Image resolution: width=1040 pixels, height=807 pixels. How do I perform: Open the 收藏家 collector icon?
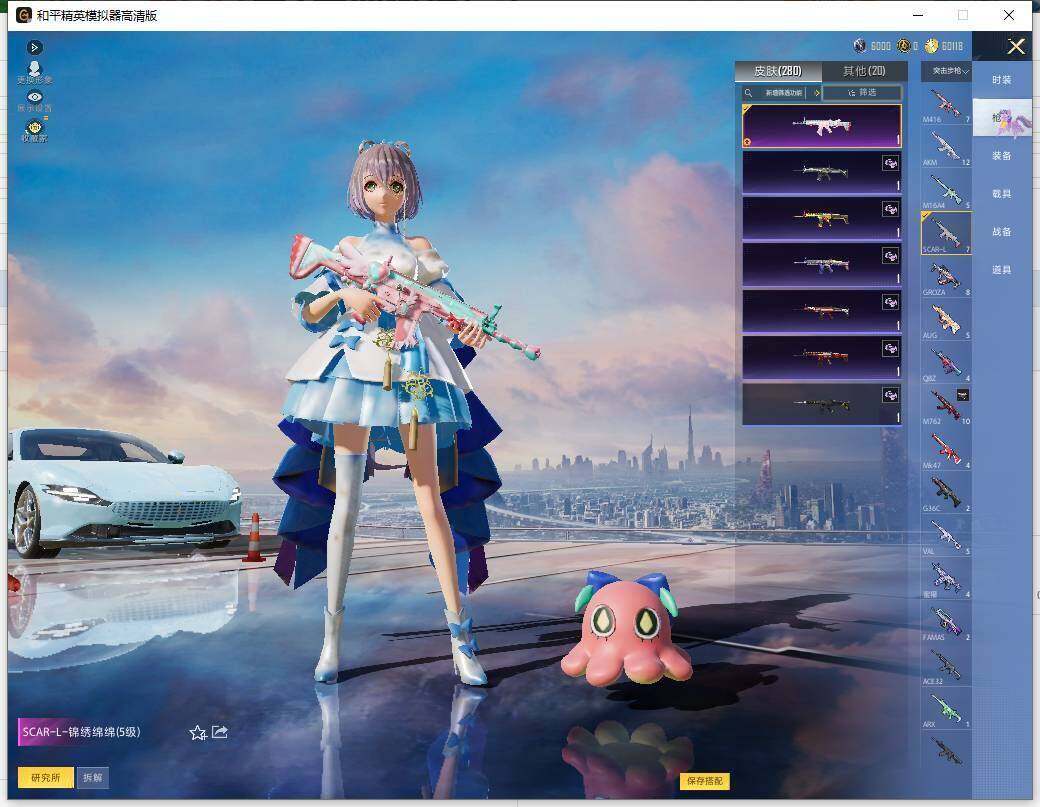pos(34,130)
